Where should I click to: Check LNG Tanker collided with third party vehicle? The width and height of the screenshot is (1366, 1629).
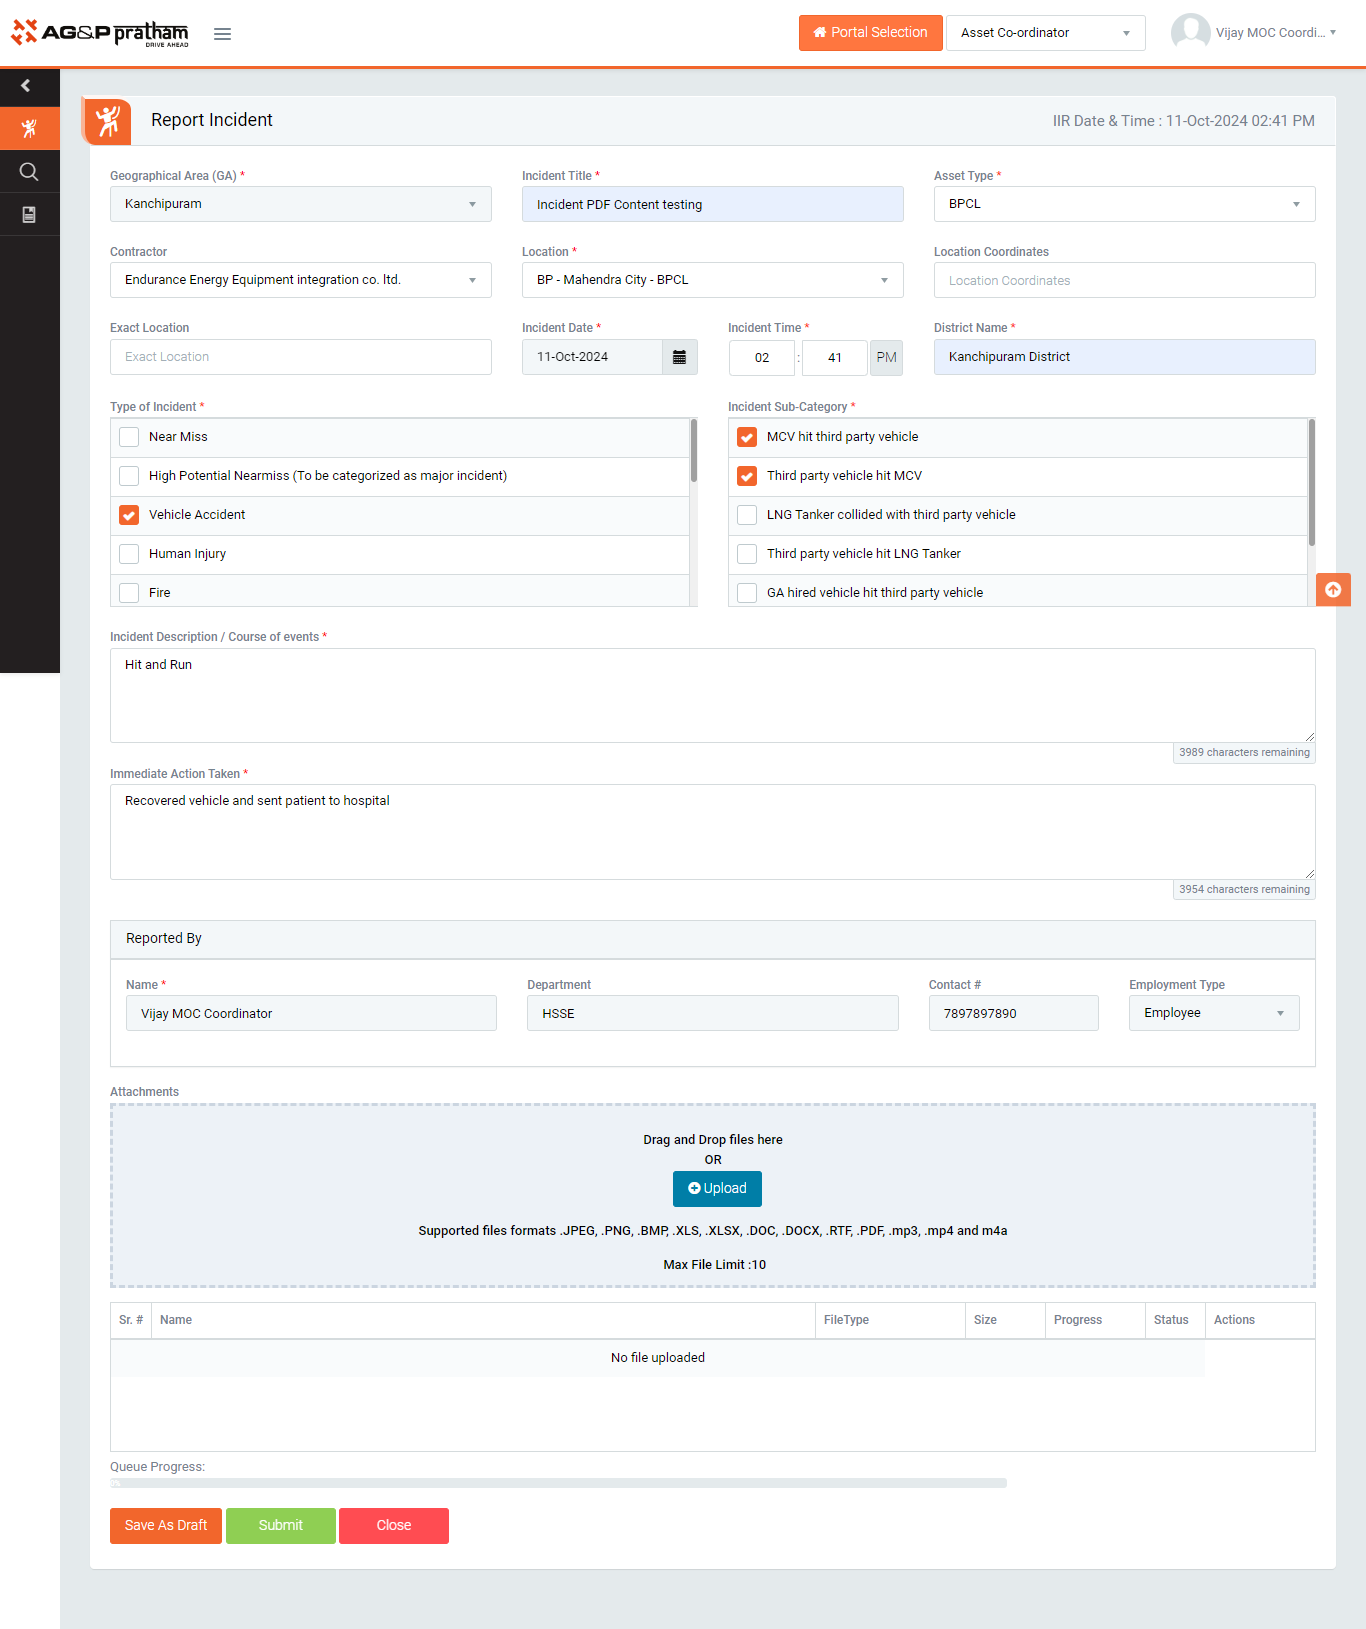click(x=747, y=515)
